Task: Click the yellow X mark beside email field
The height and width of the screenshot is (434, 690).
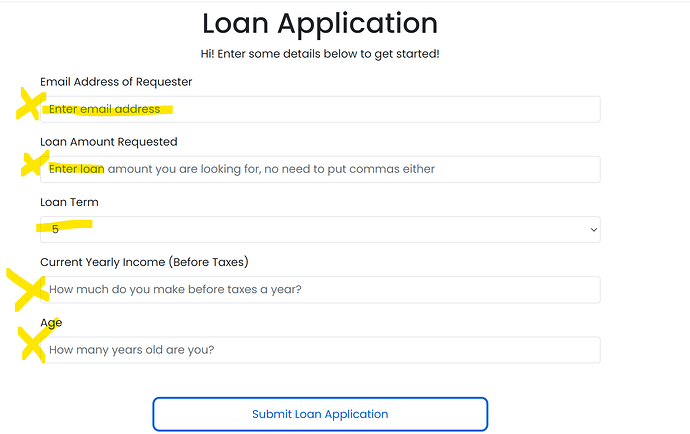Action: pos(30,104)
